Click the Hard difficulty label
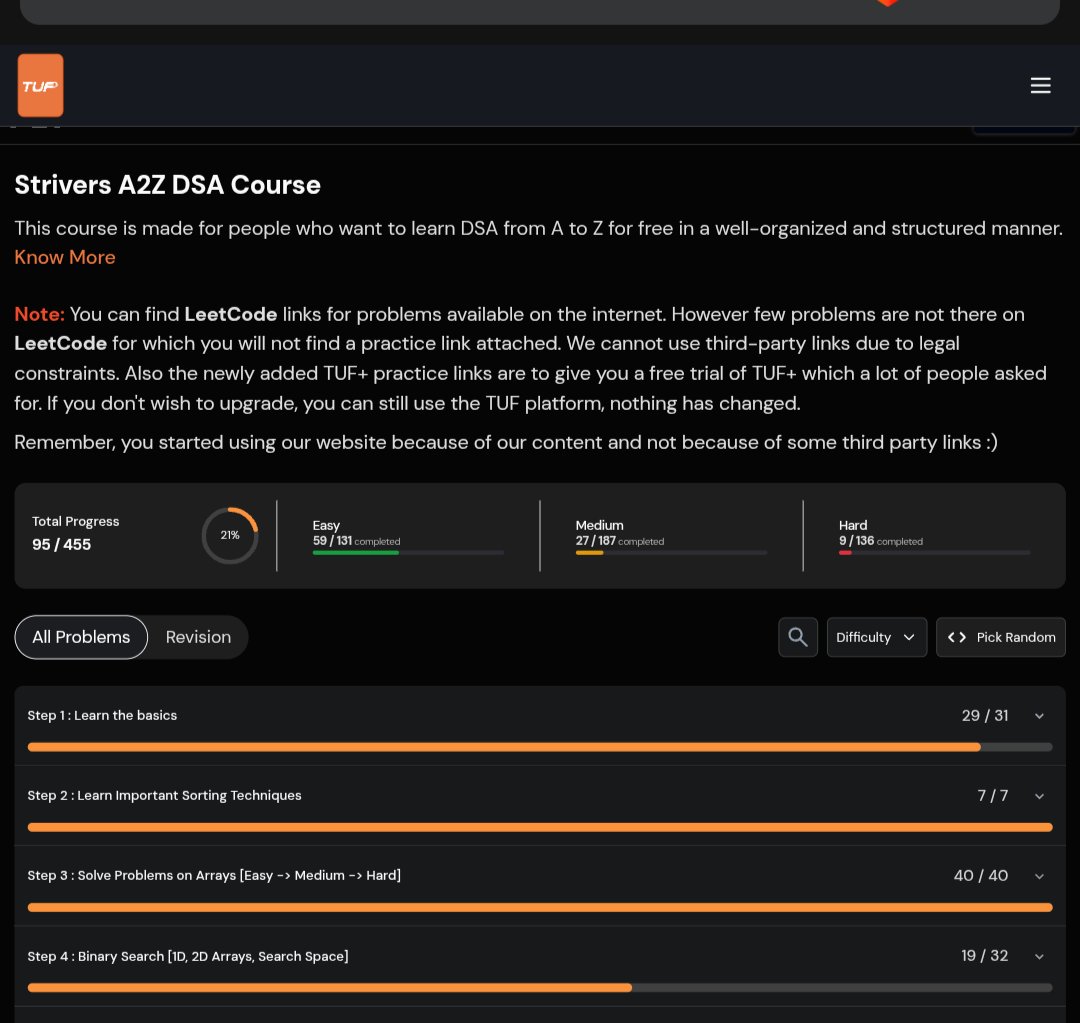This screenshot has height=1023, width=1080. 853,525
